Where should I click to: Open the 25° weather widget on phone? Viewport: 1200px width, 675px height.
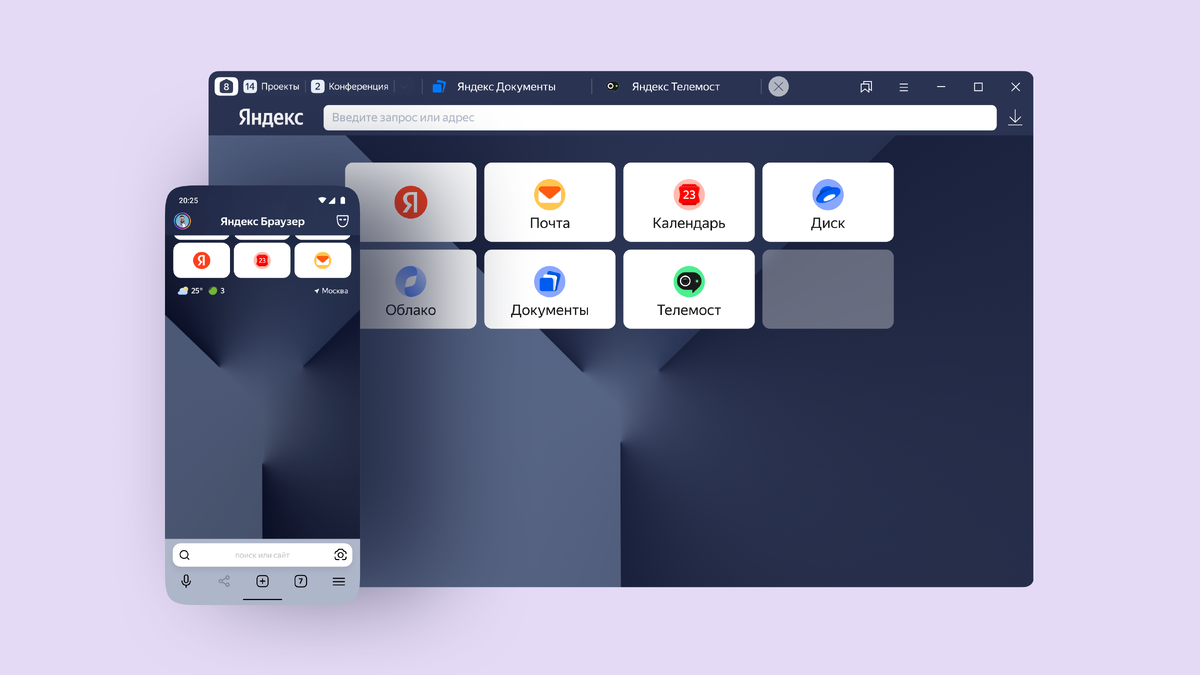(x=190, y=291)
